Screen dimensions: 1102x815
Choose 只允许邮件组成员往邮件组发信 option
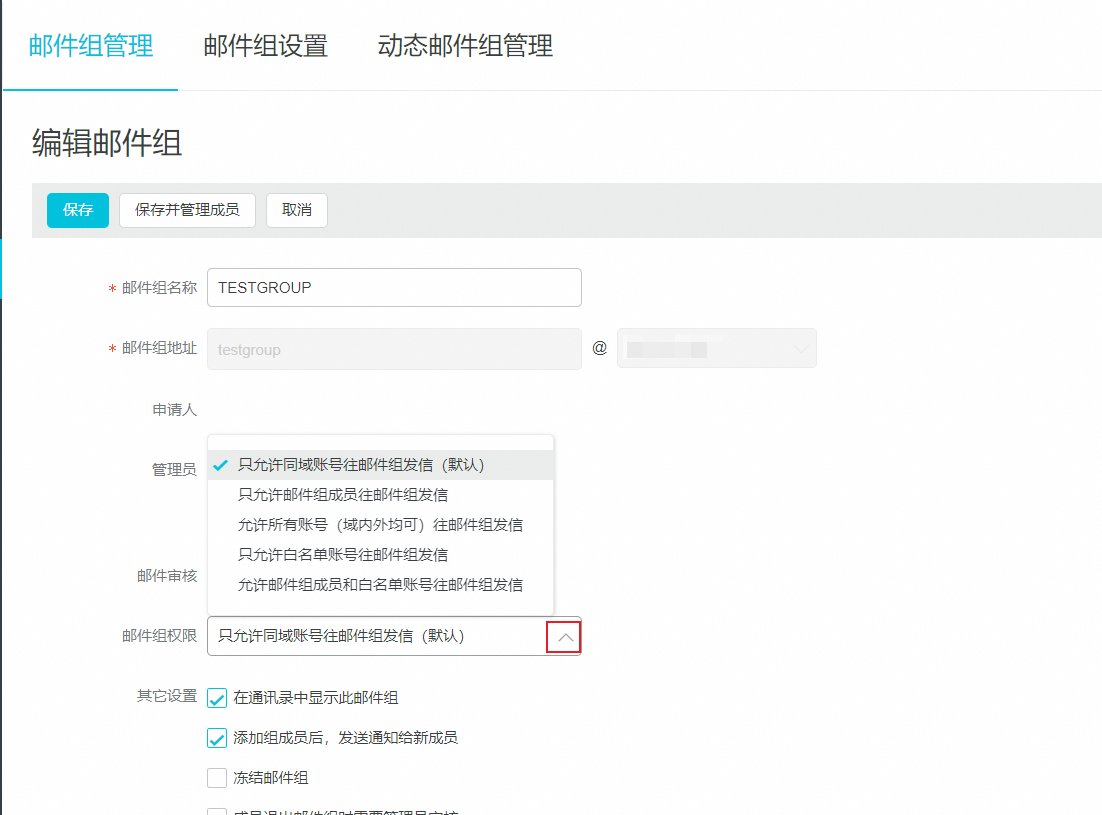(343, 495)
